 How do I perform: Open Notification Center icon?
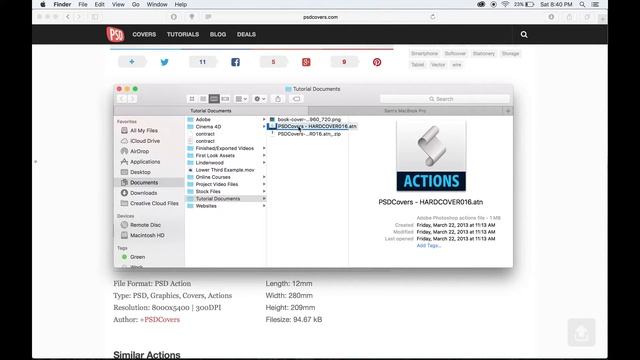[x=596, y=4]
